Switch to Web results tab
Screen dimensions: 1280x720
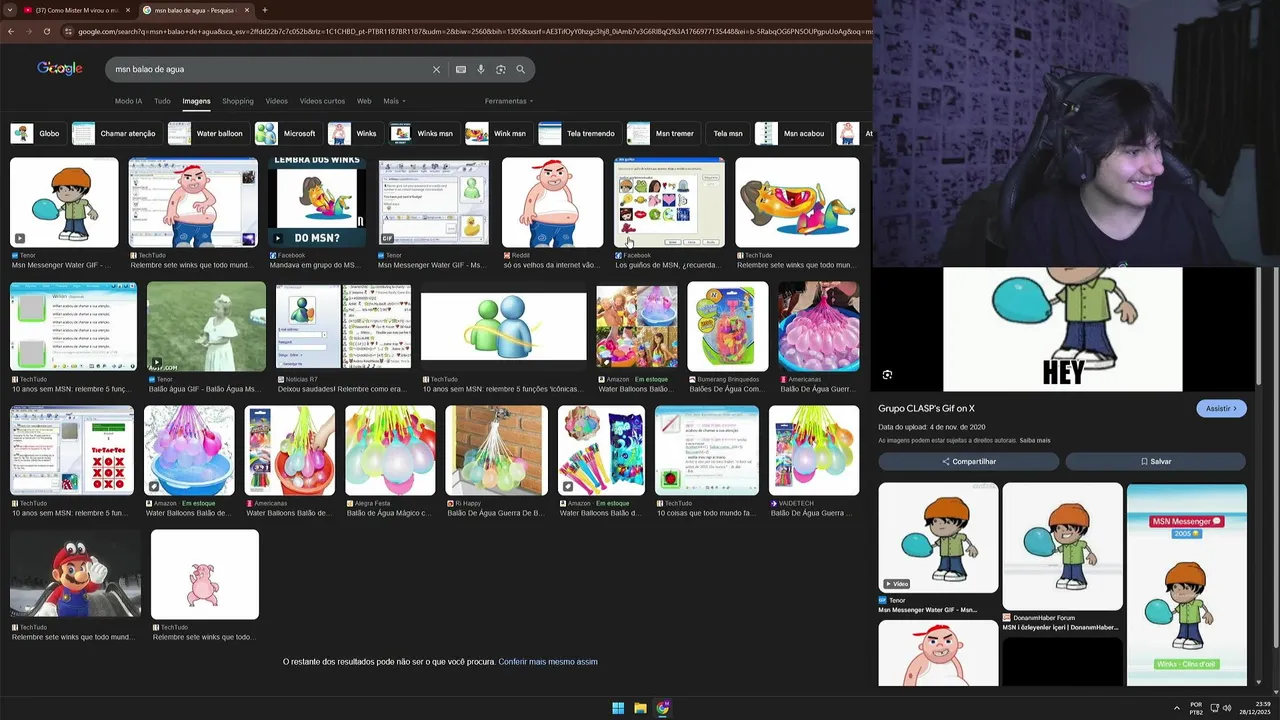click(364, 101)
